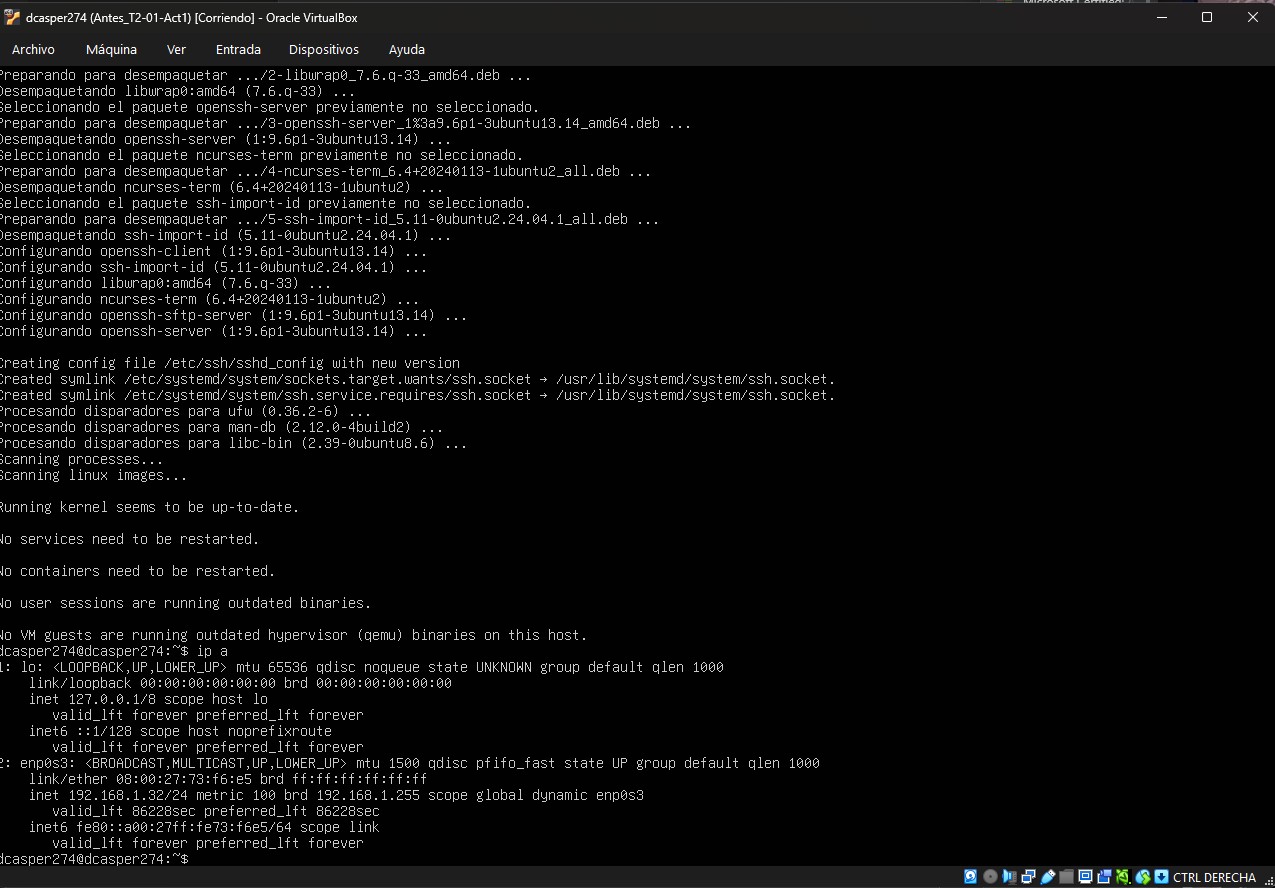Click the hard disk activity indicator
Viewport: 1275px width, 888px height.
(x=970, y=877)
